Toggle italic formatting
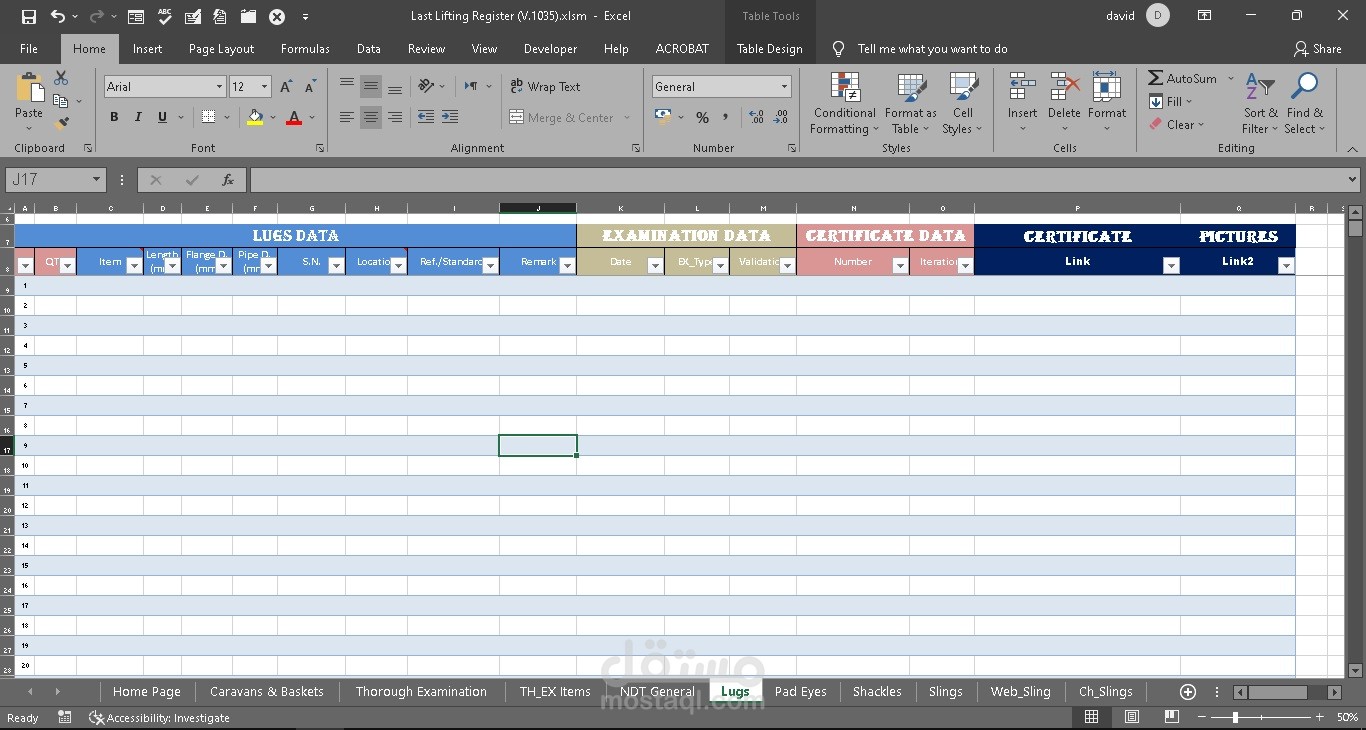This screenshot has height=730, width=1366. (x=137, y=117)
